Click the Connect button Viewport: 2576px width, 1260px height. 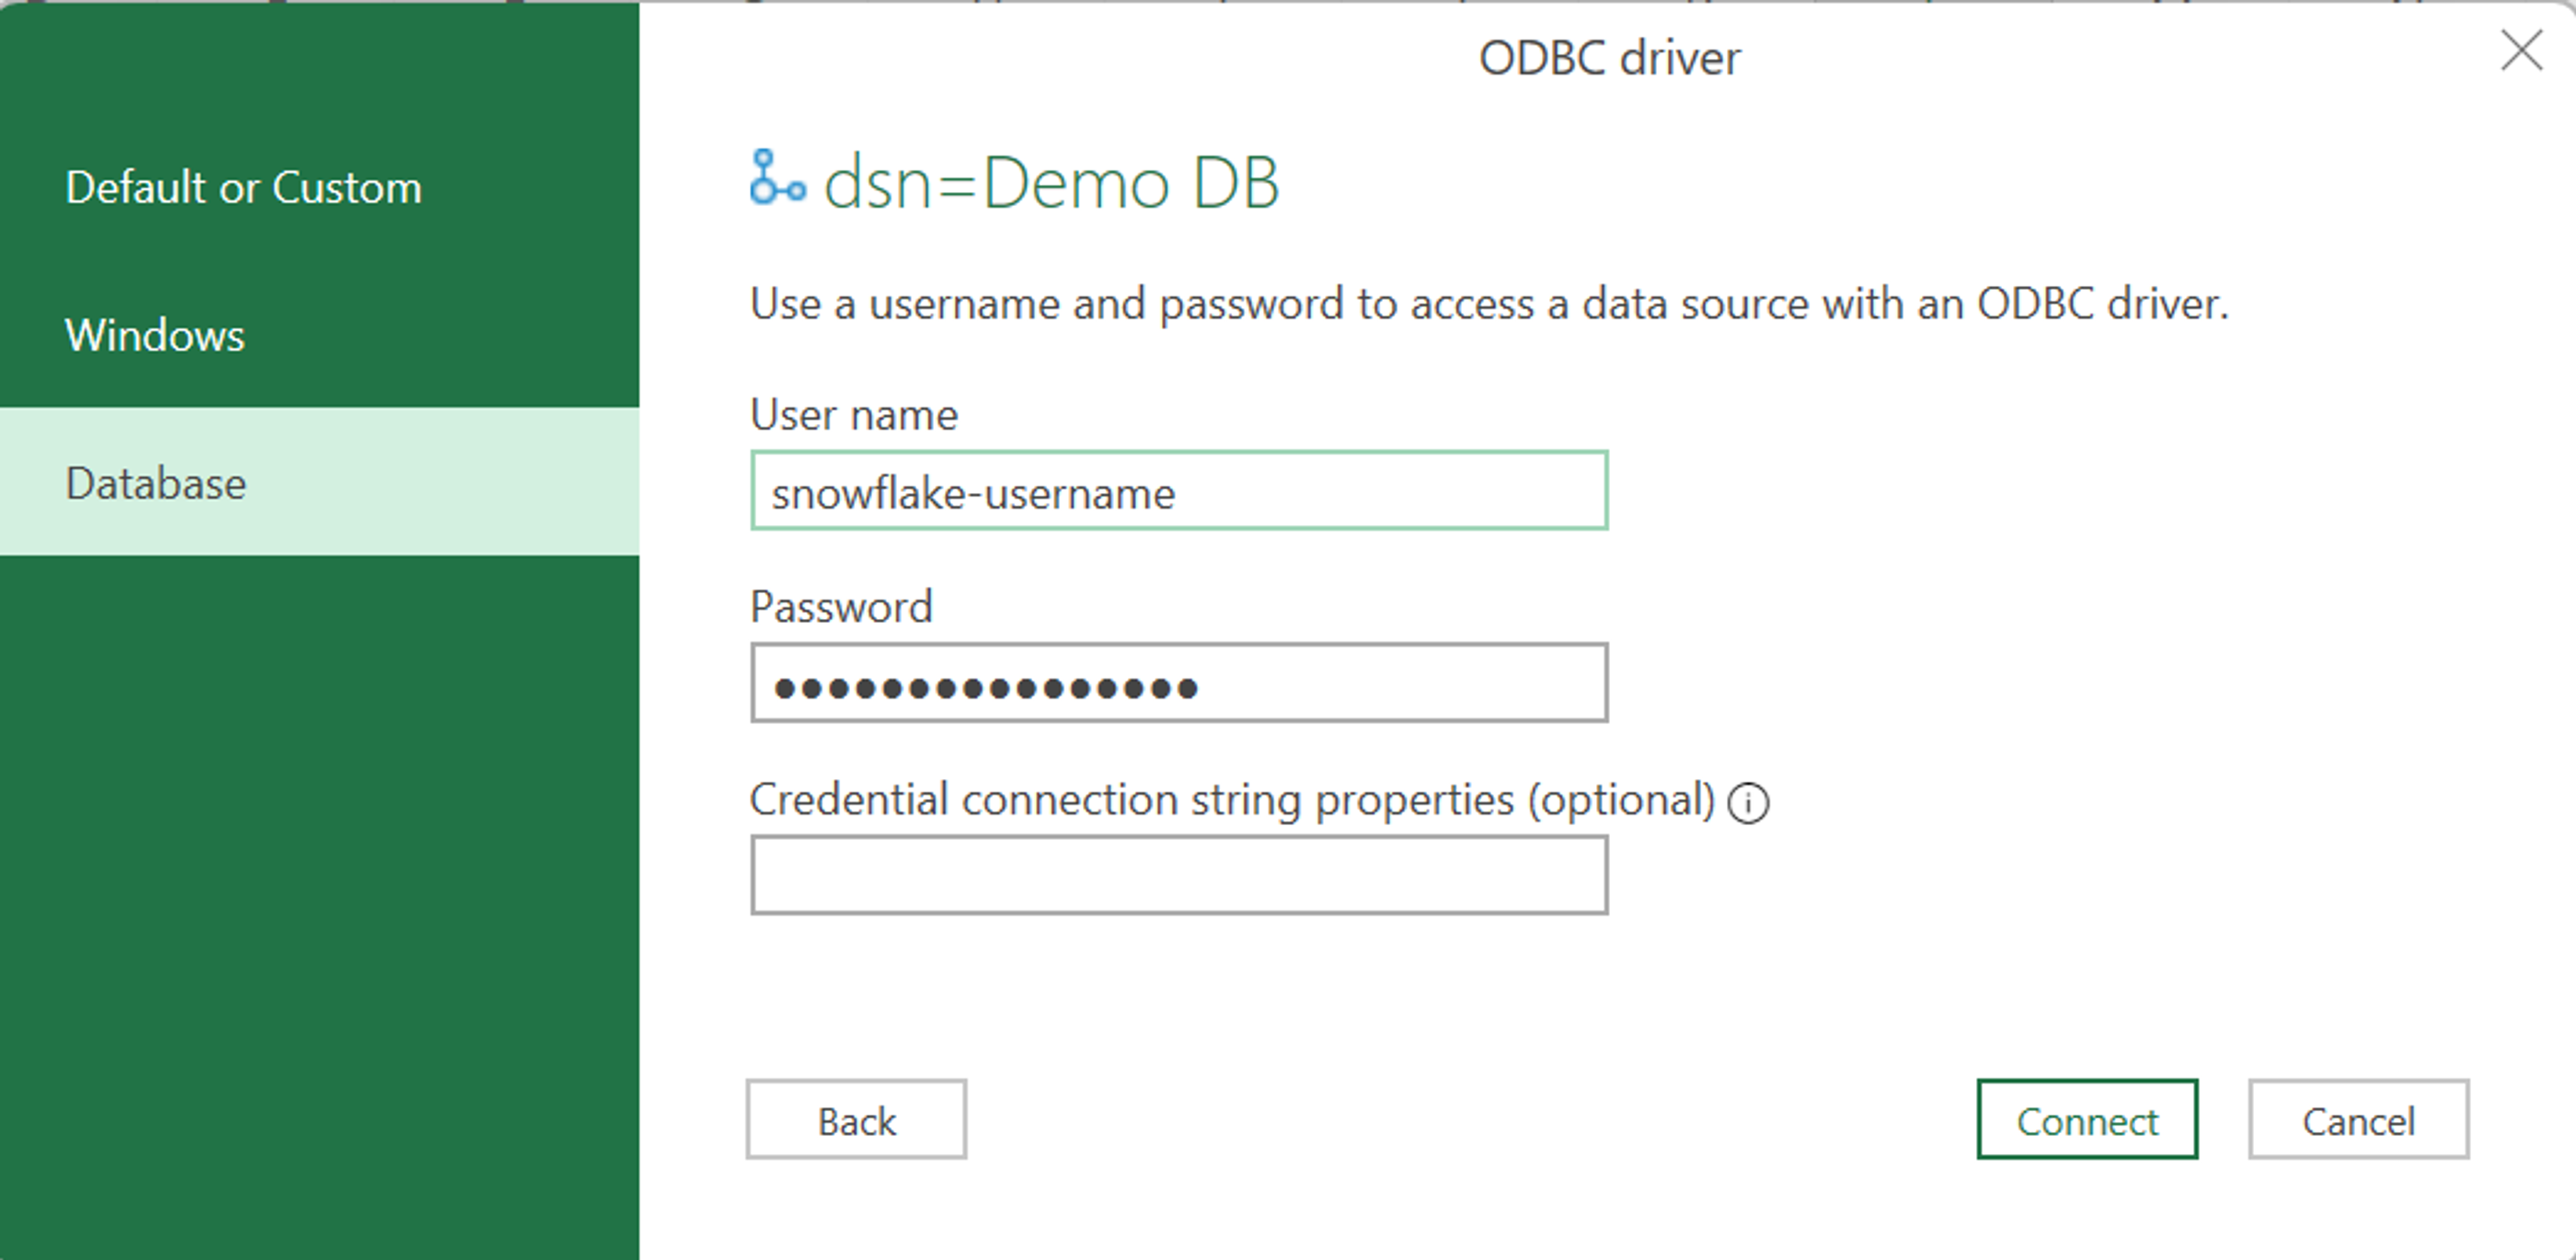(2087, 1120)
